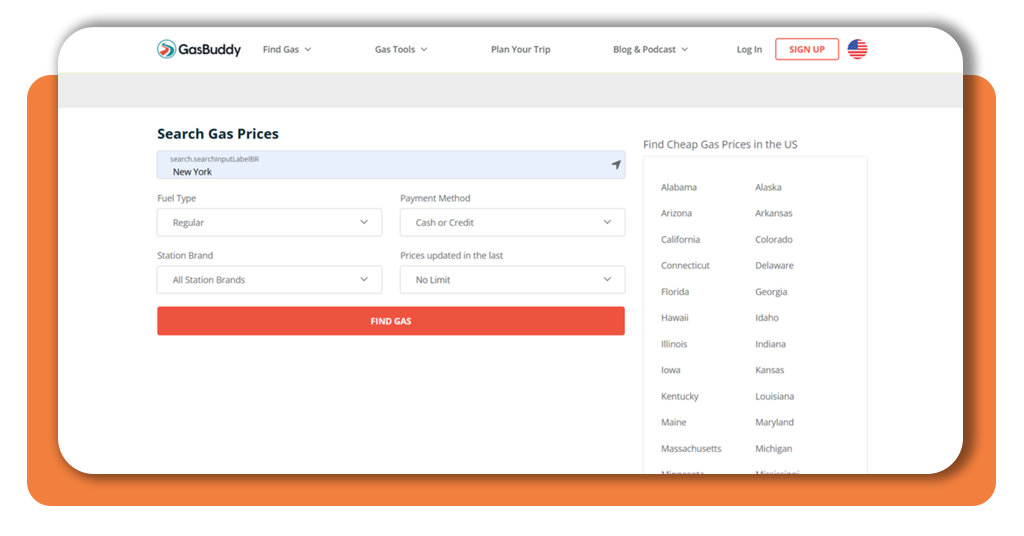Viewport: 1024px width, 536px height.
Task: Click the SIGN UP button
Action: pos(807,49)
